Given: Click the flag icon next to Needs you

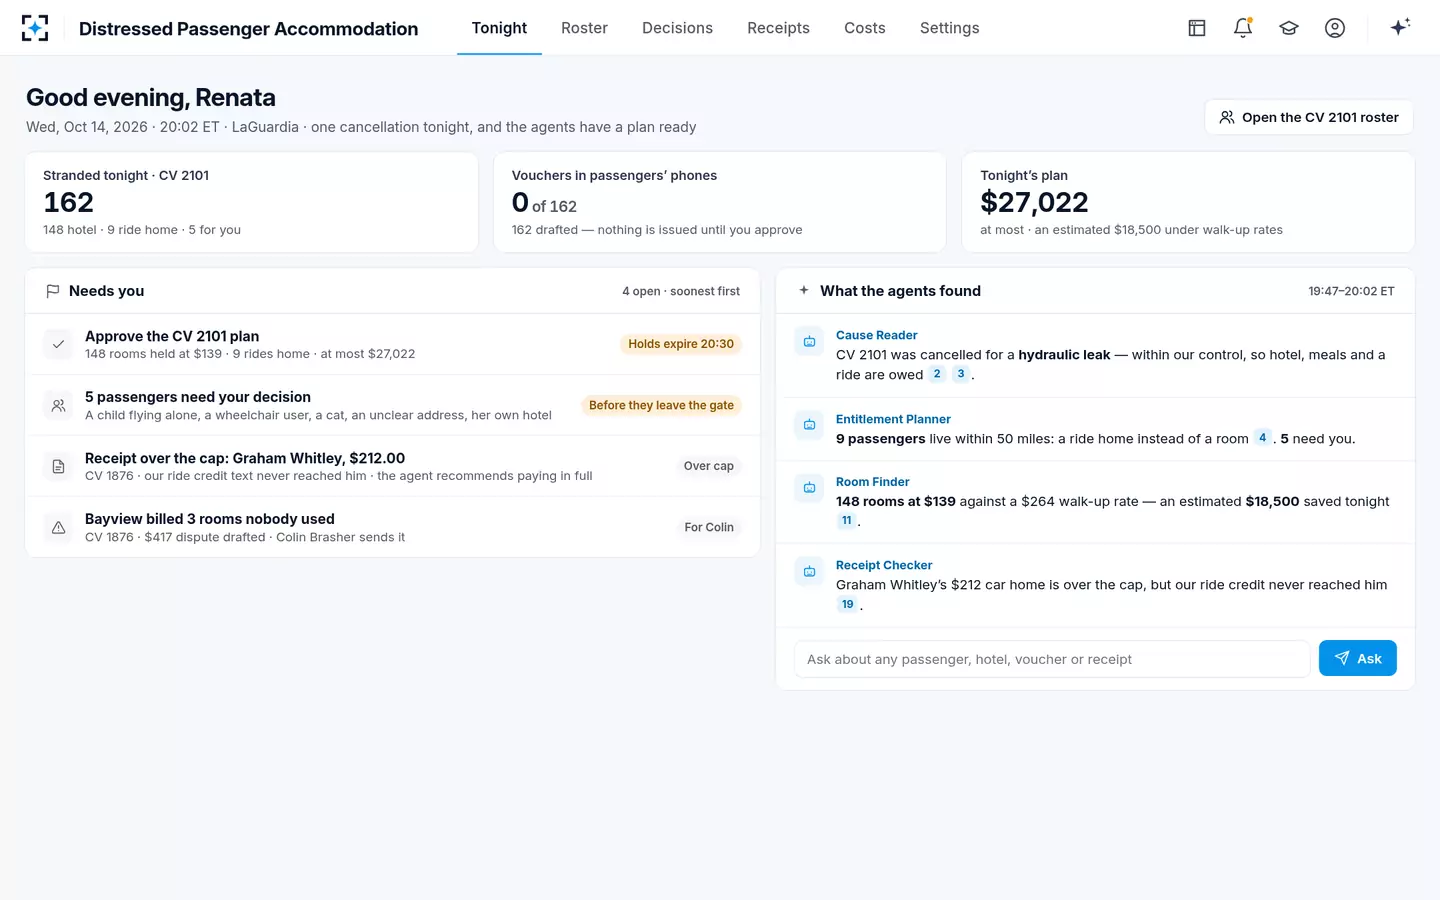Looking at the screenshot, I should click(x=53, y=291).
